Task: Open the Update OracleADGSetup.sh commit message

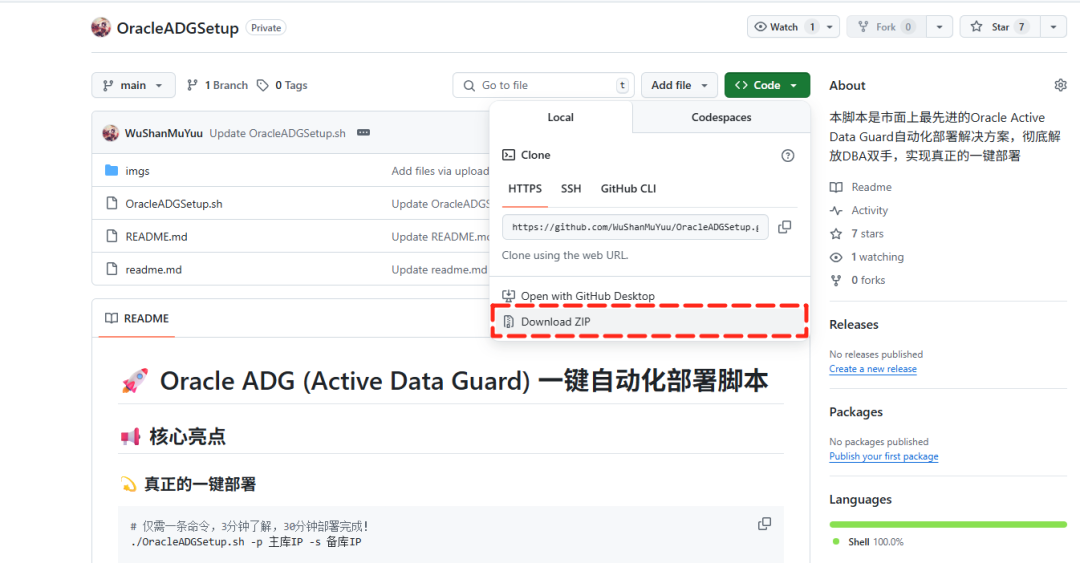Action: [x=278, y=133]
